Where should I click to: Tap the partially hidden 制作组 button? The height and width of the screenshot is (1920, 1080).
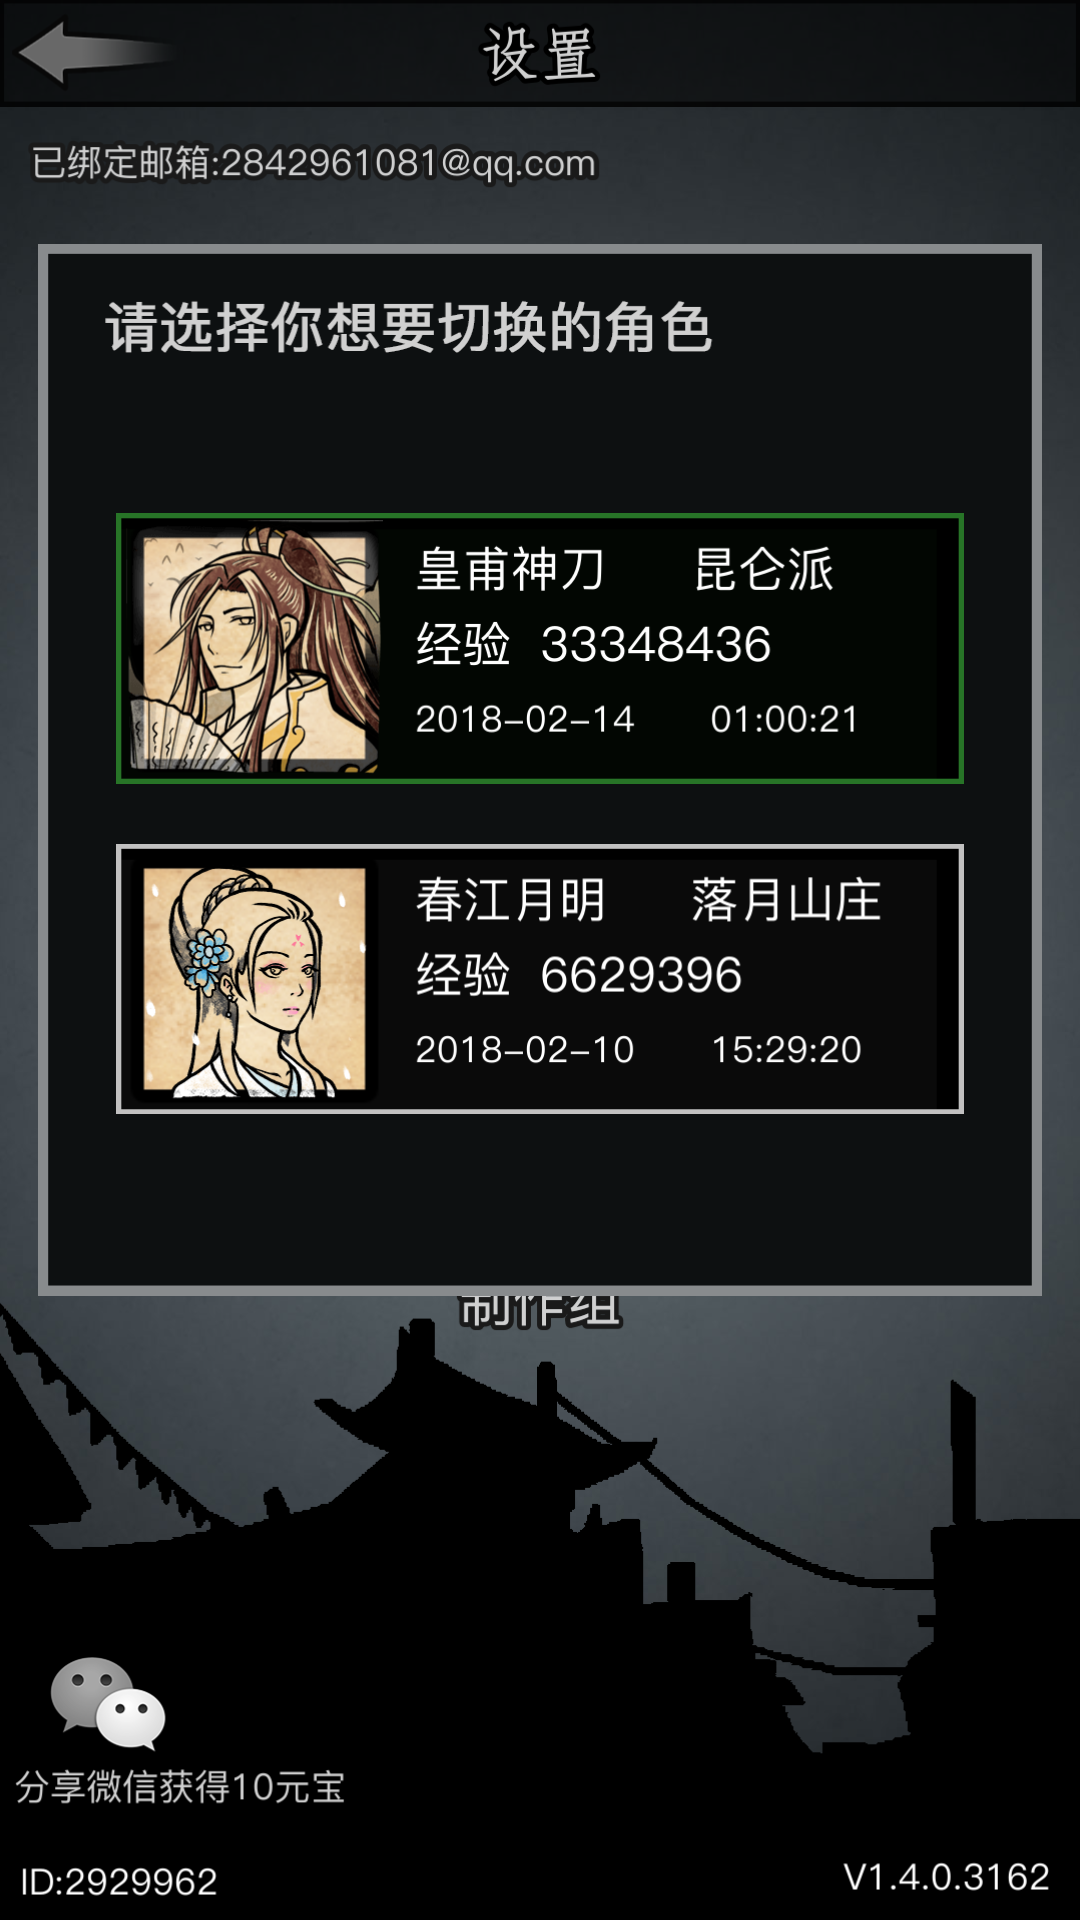pyautogui.click(x=540, y=1311)
